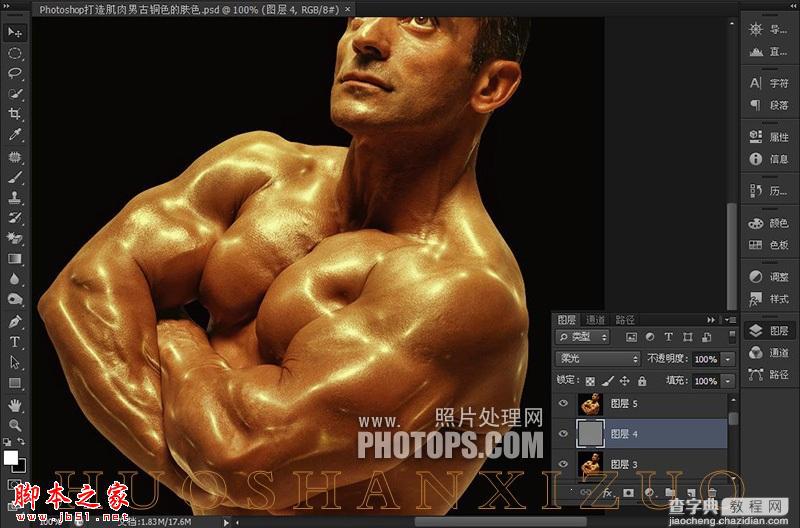The width and height of the screenshot is (800, 528).
Task: Hide layer 图层 4 with its eye icon
Action: click(x=563, y=434)
